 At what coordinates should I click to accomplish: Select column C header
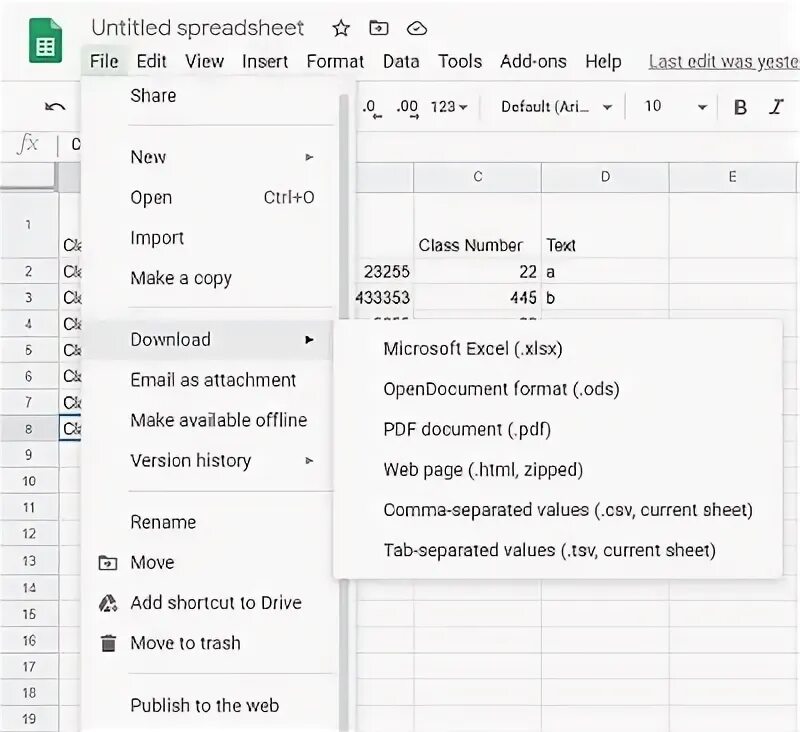478,177
